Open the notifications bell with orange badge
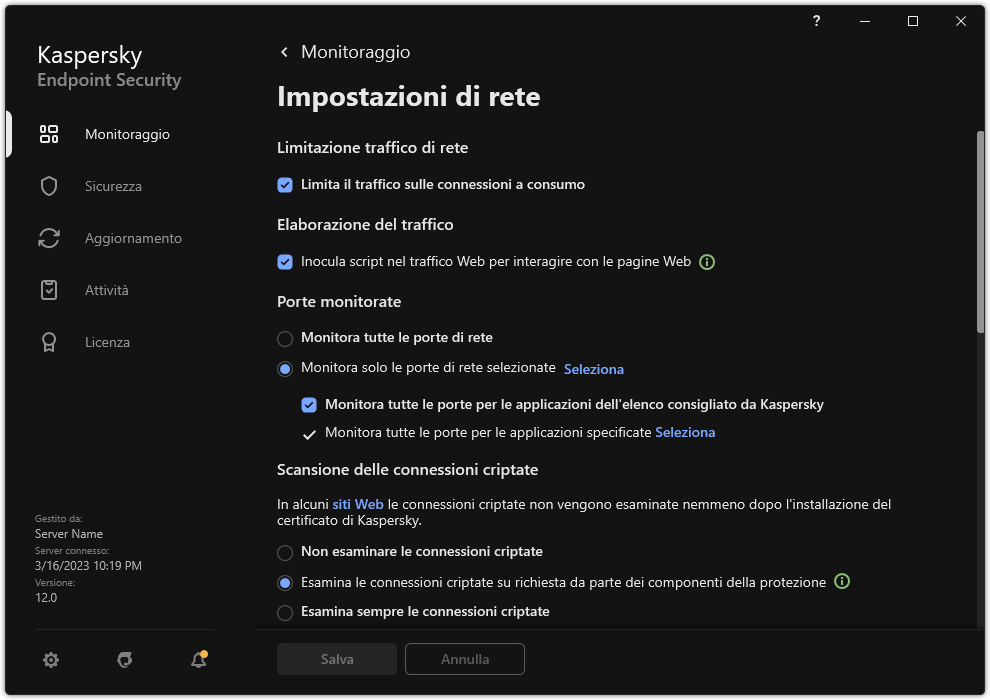 tap(198, 660)
